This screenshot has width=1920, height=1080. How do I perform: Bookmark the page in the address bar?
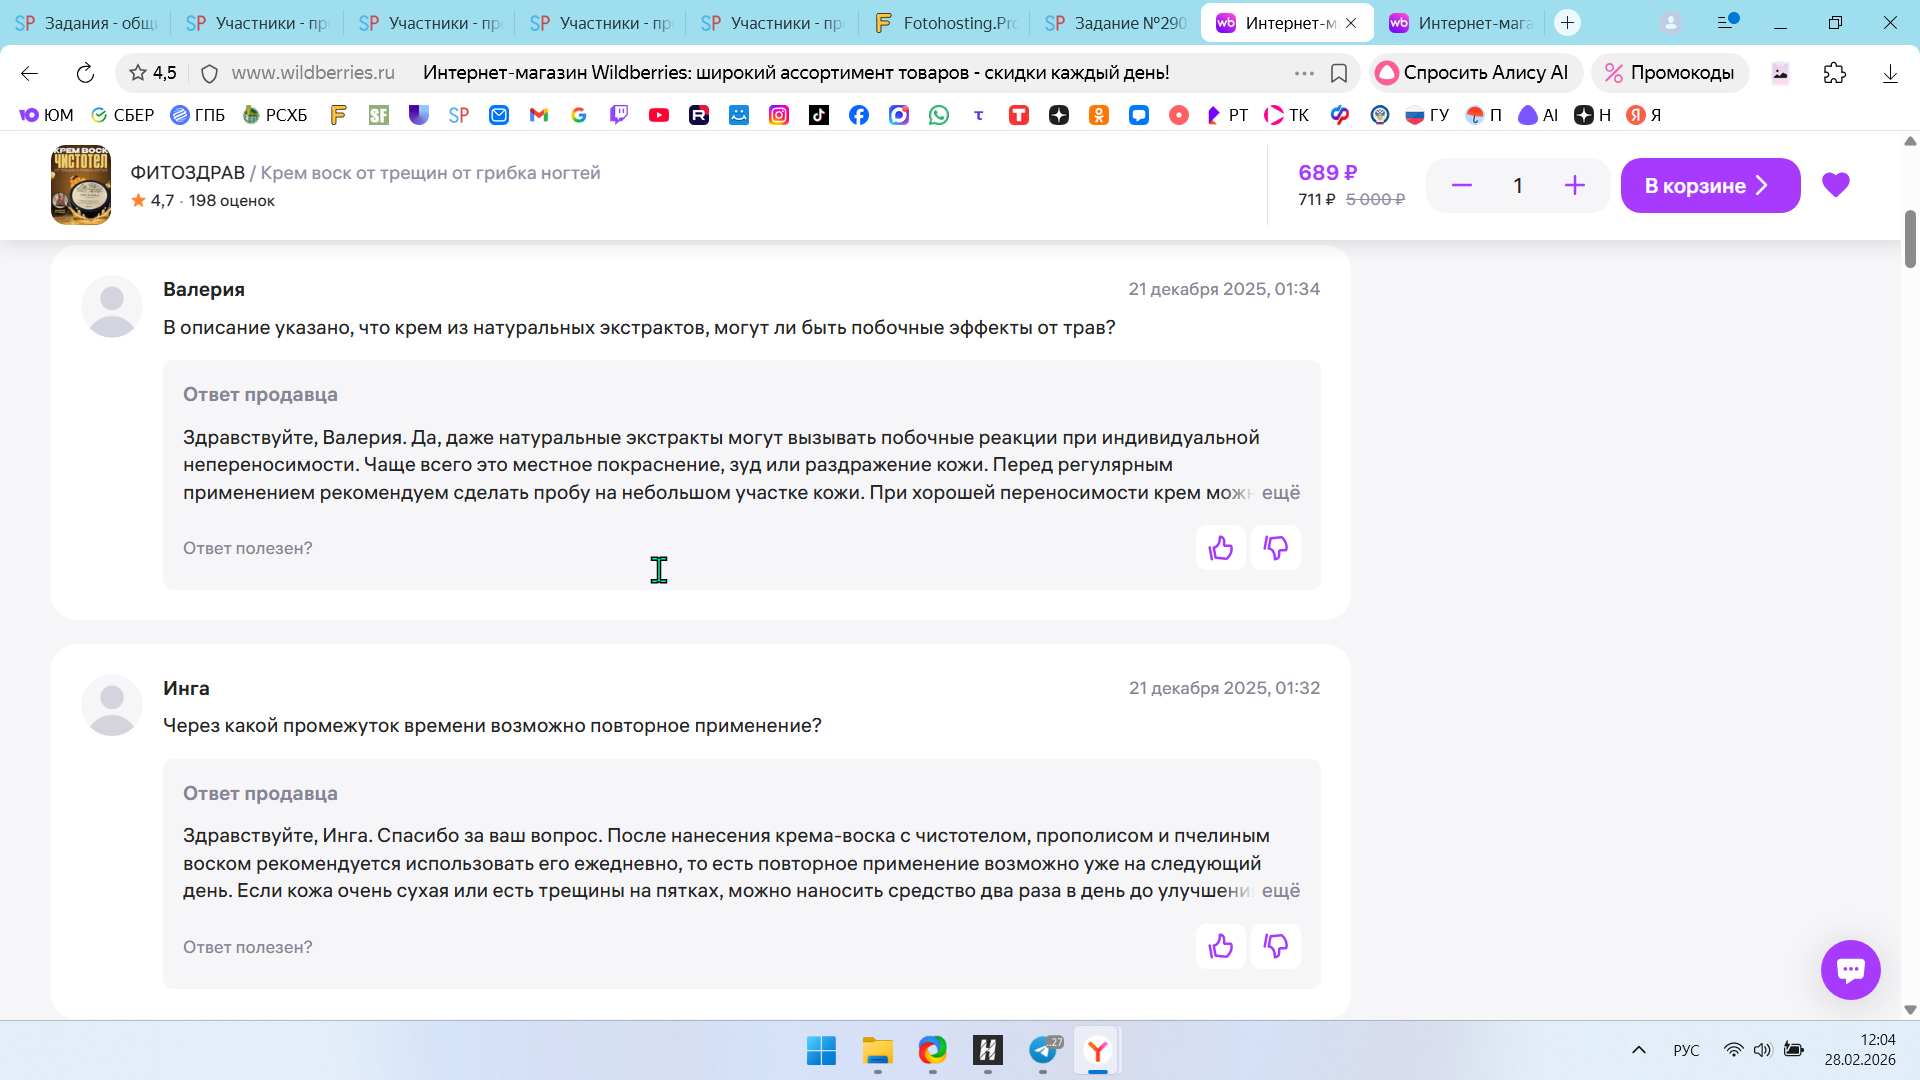tap(1339, 73)
